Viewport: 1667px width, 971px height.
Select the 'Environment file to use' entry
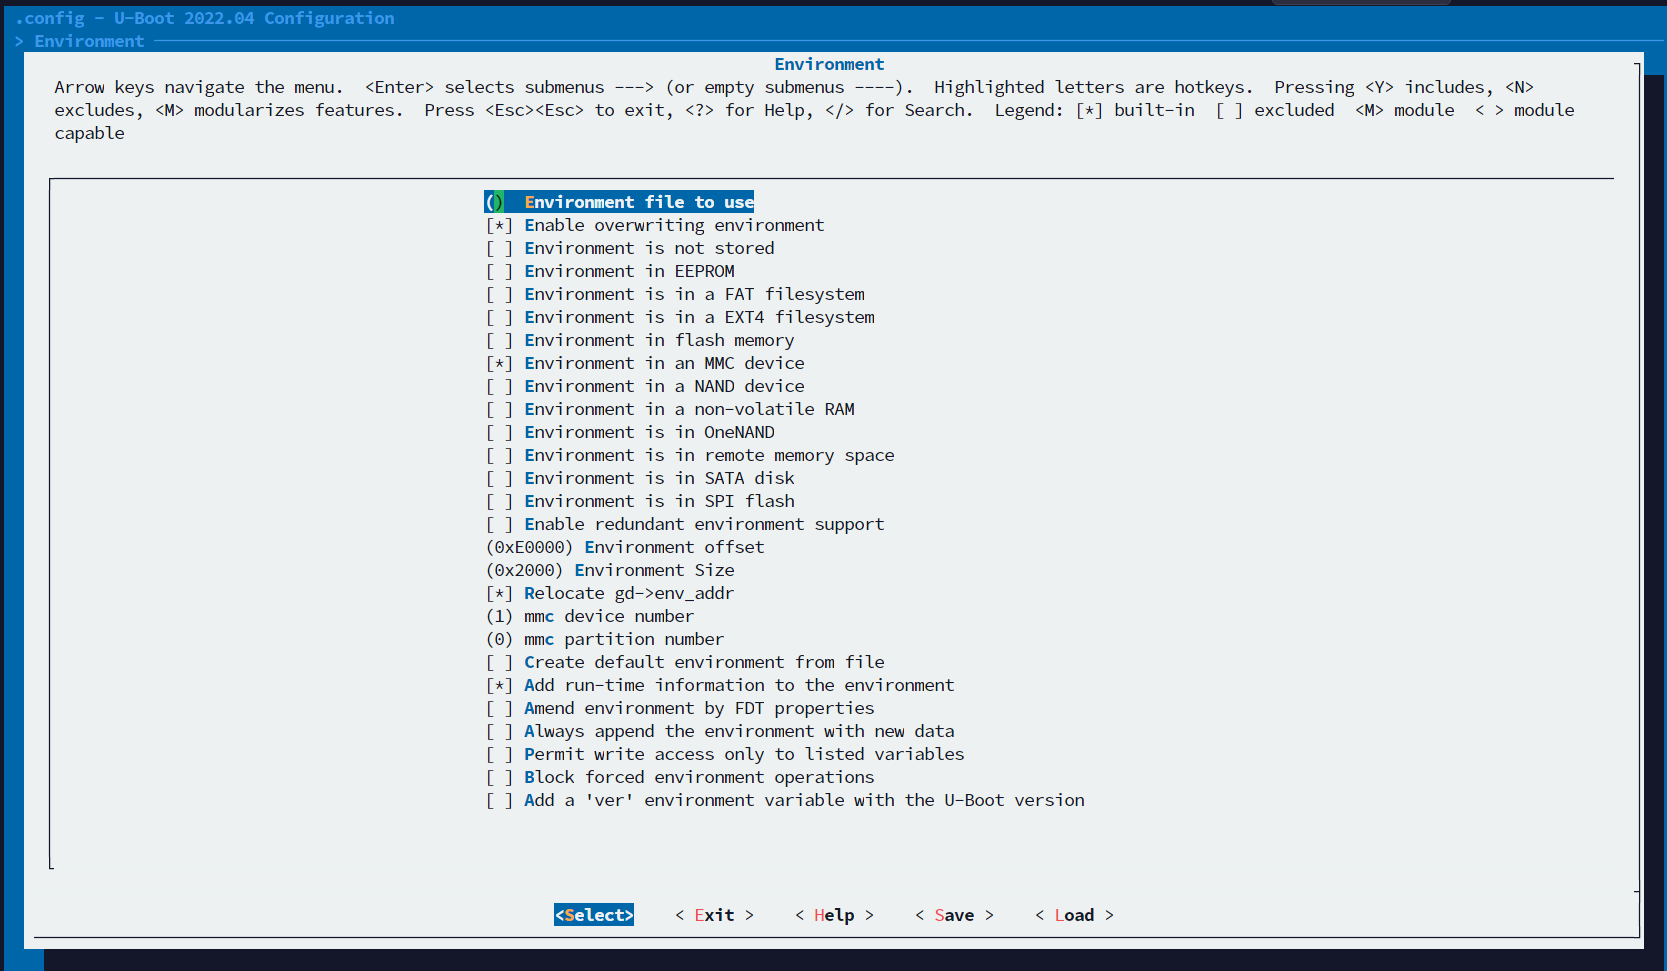click(x=619, y=202)
